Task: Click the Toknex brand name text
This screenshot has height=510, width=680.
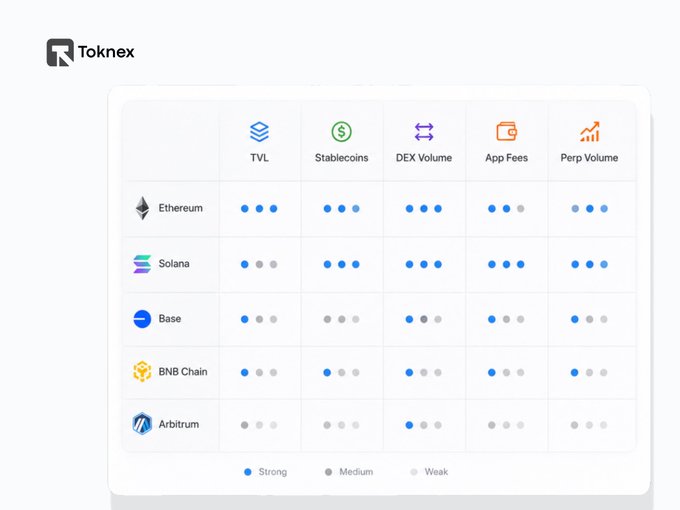Action: 106,52
